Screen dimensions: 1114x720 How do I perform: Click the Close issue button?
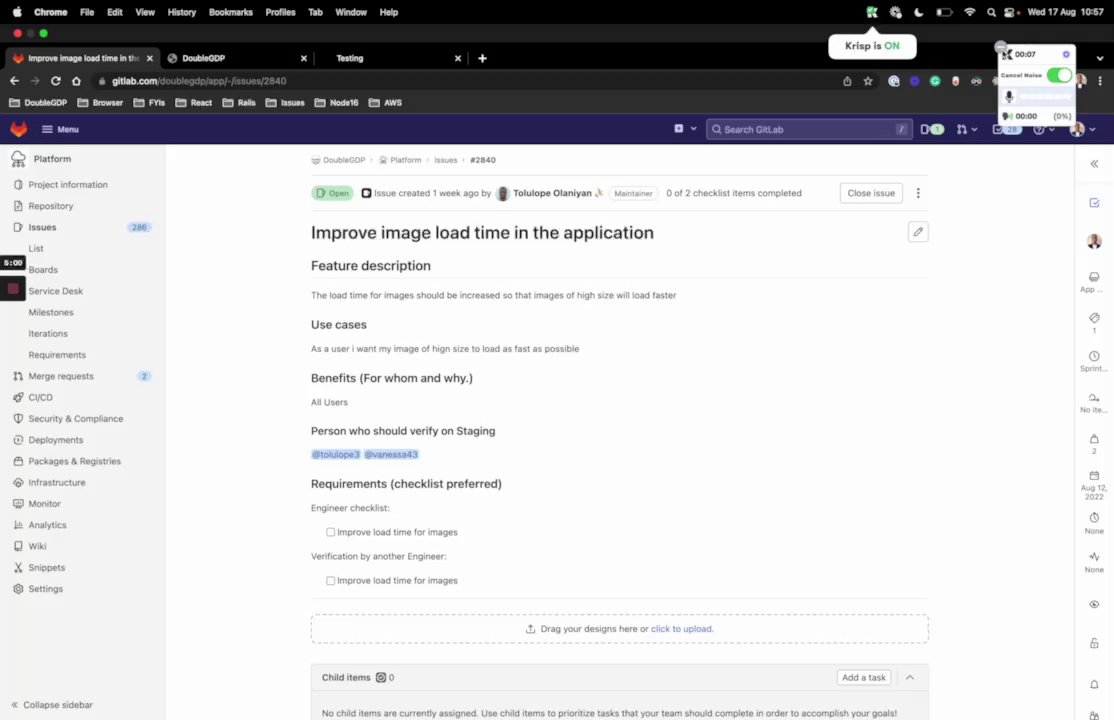point(871,193)
